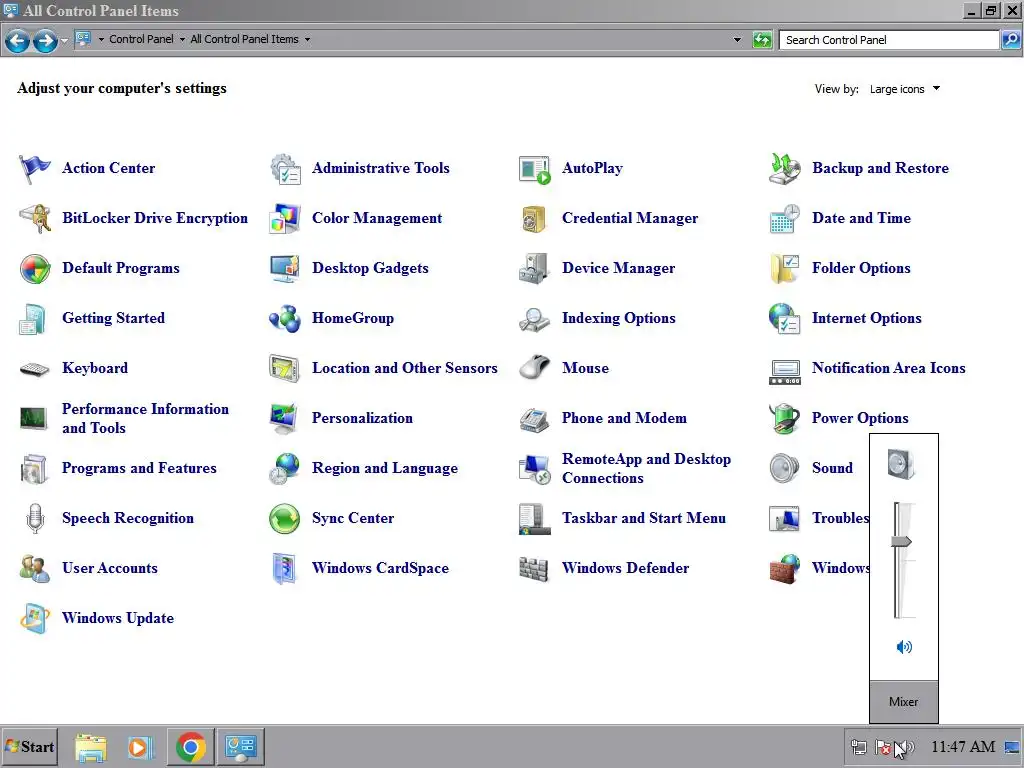Screen dimensions: 1024x768
Task: Open the speaker device icon in the volume popup
Action: [903, 464]
